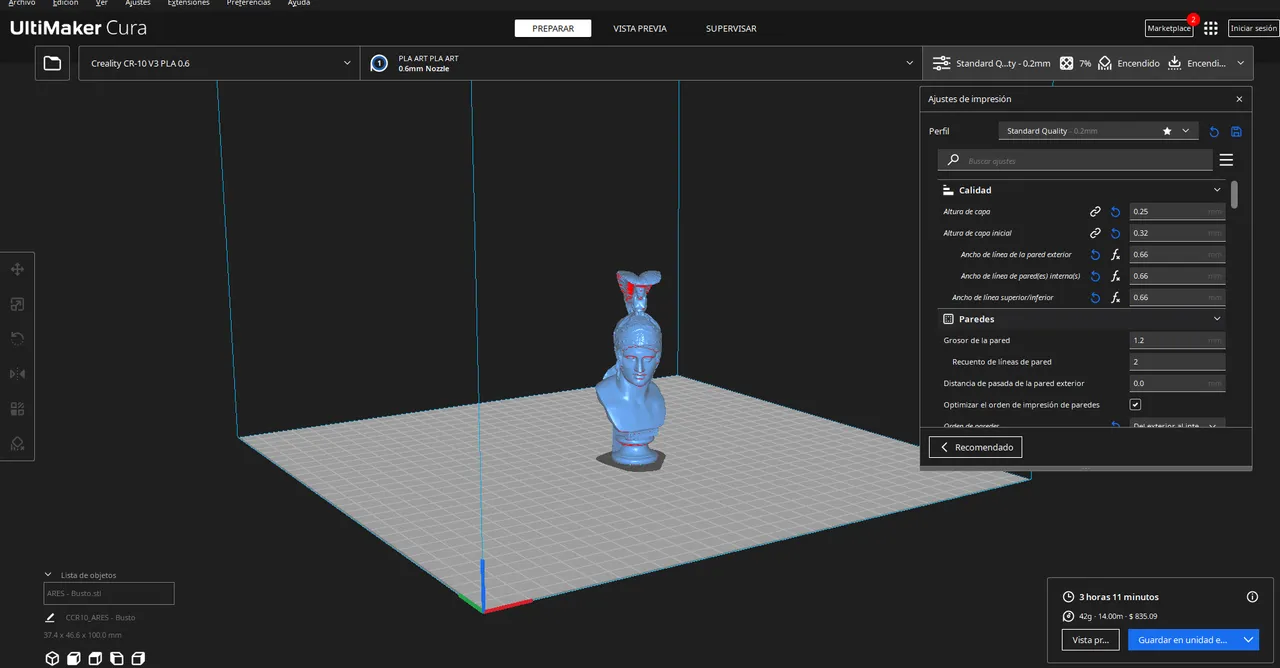Click link icon beside Altura de capa
The width and height of the screenshot is (1280, 668).
pos(1095,212)
